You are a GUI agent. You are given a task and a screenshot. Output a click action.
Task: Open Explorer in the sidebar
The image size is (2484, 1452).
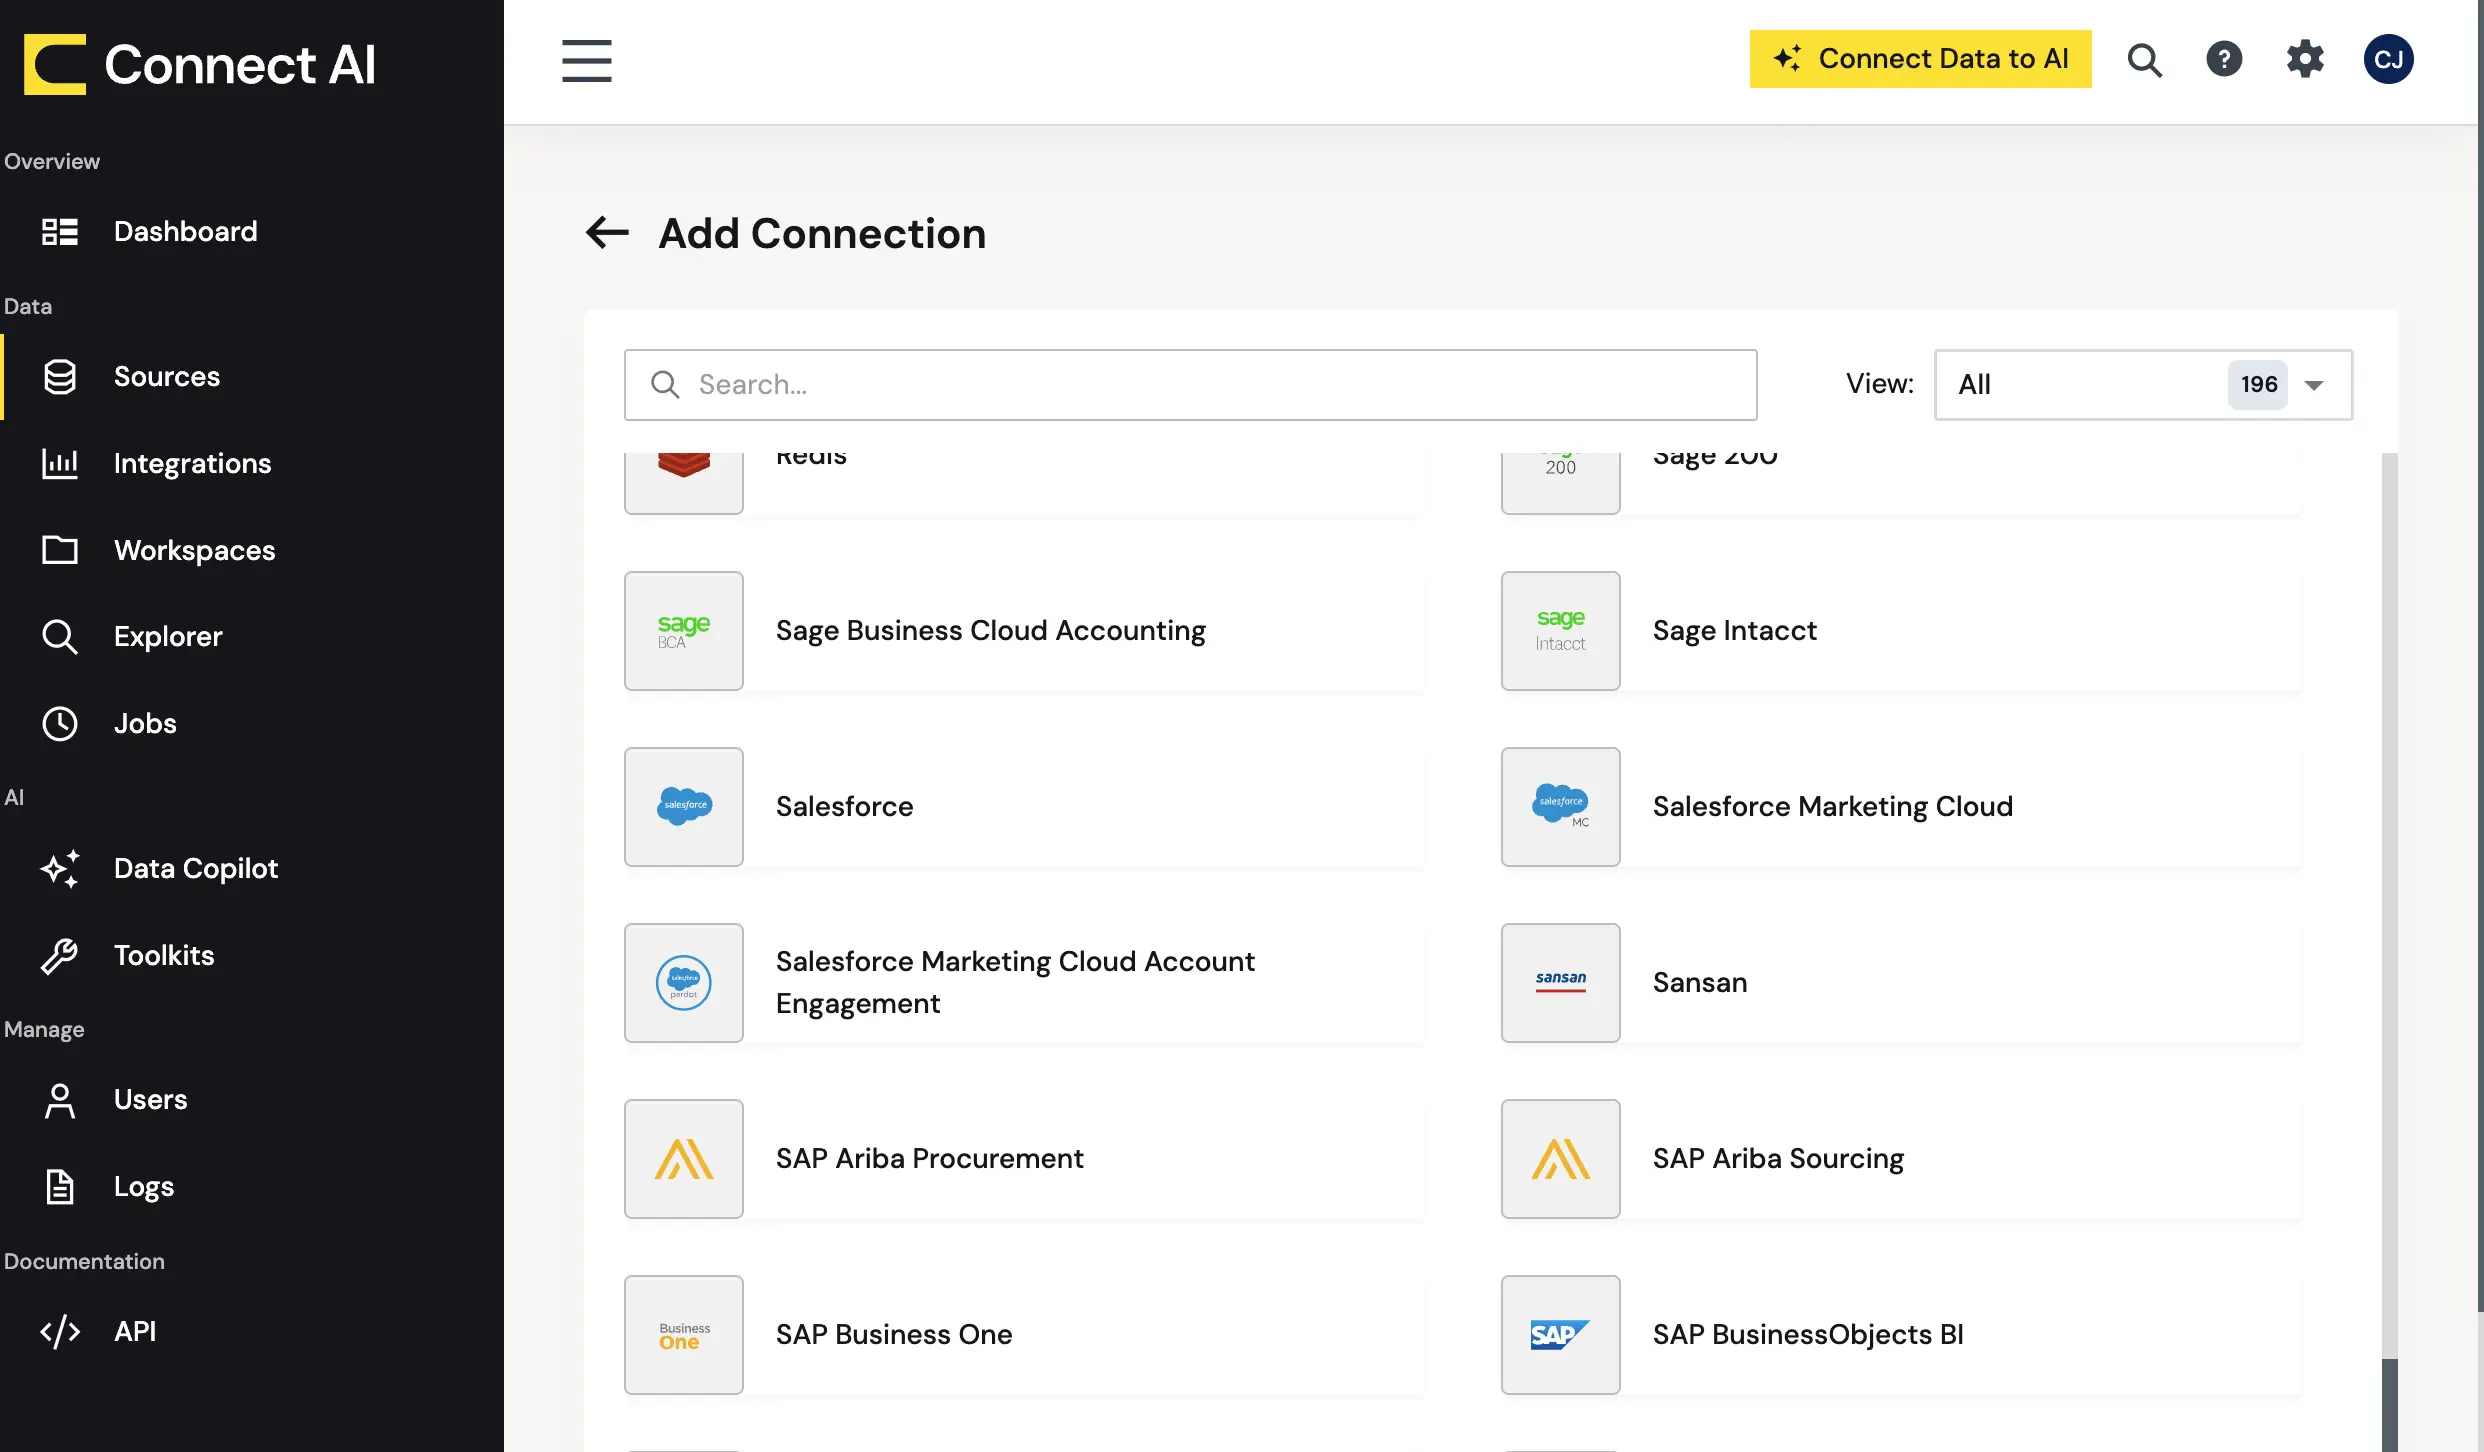(168, 636)
